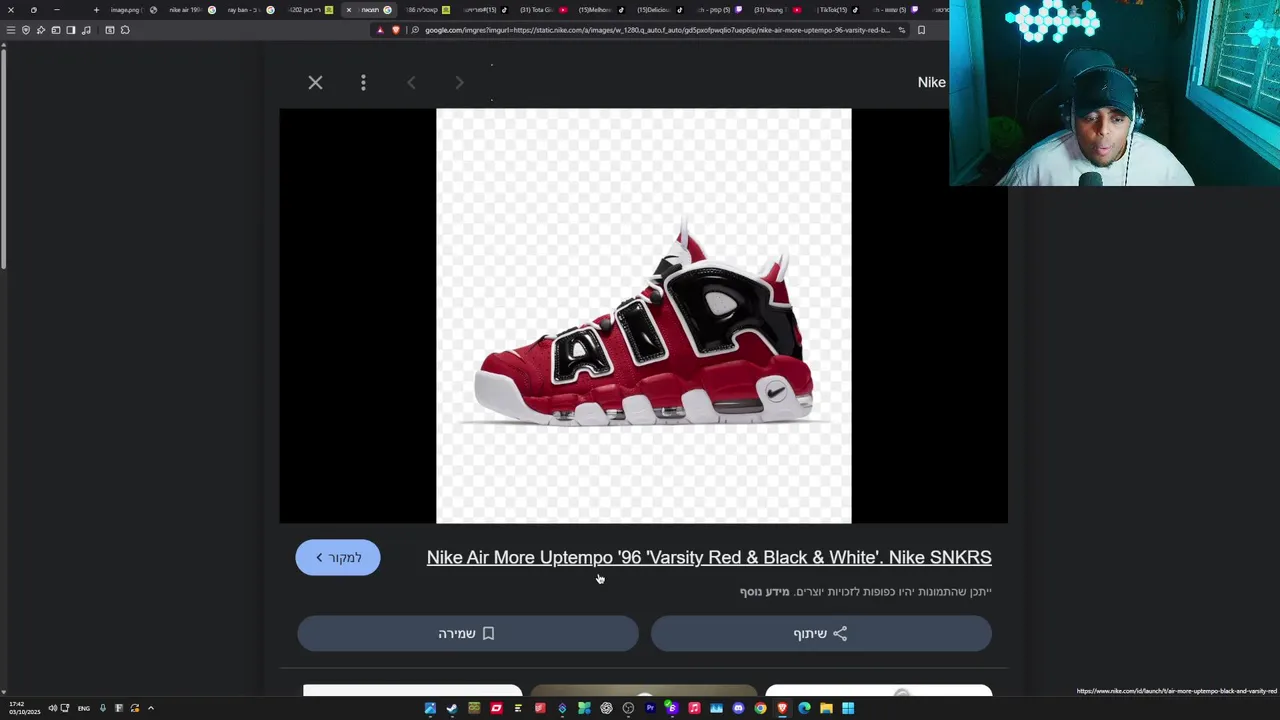Open Steam from the taskbar
Viewport: 1280px width, 720px height.
[452, 708]
